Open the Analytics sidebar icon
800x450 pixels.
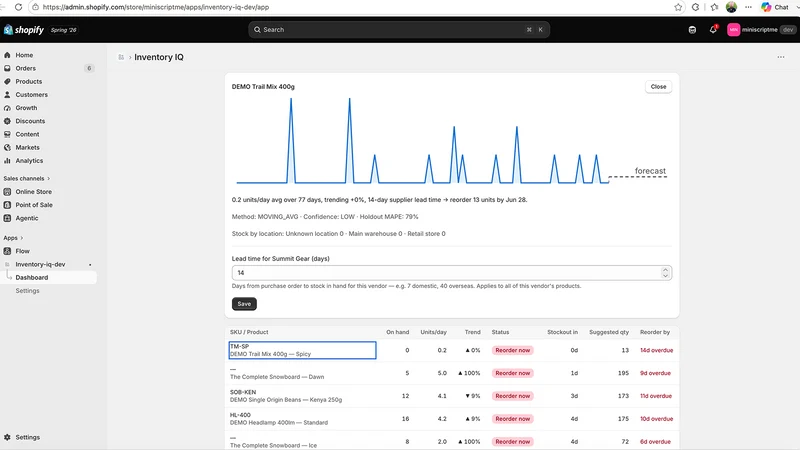point(7,161)
